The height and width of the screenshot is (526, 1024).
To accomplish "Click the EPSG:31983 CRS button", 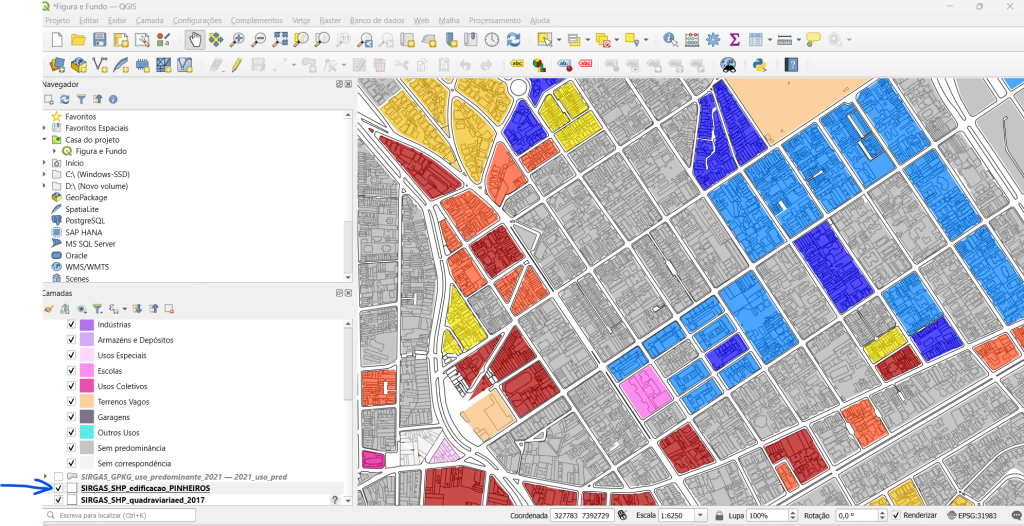I will [972, 516].
